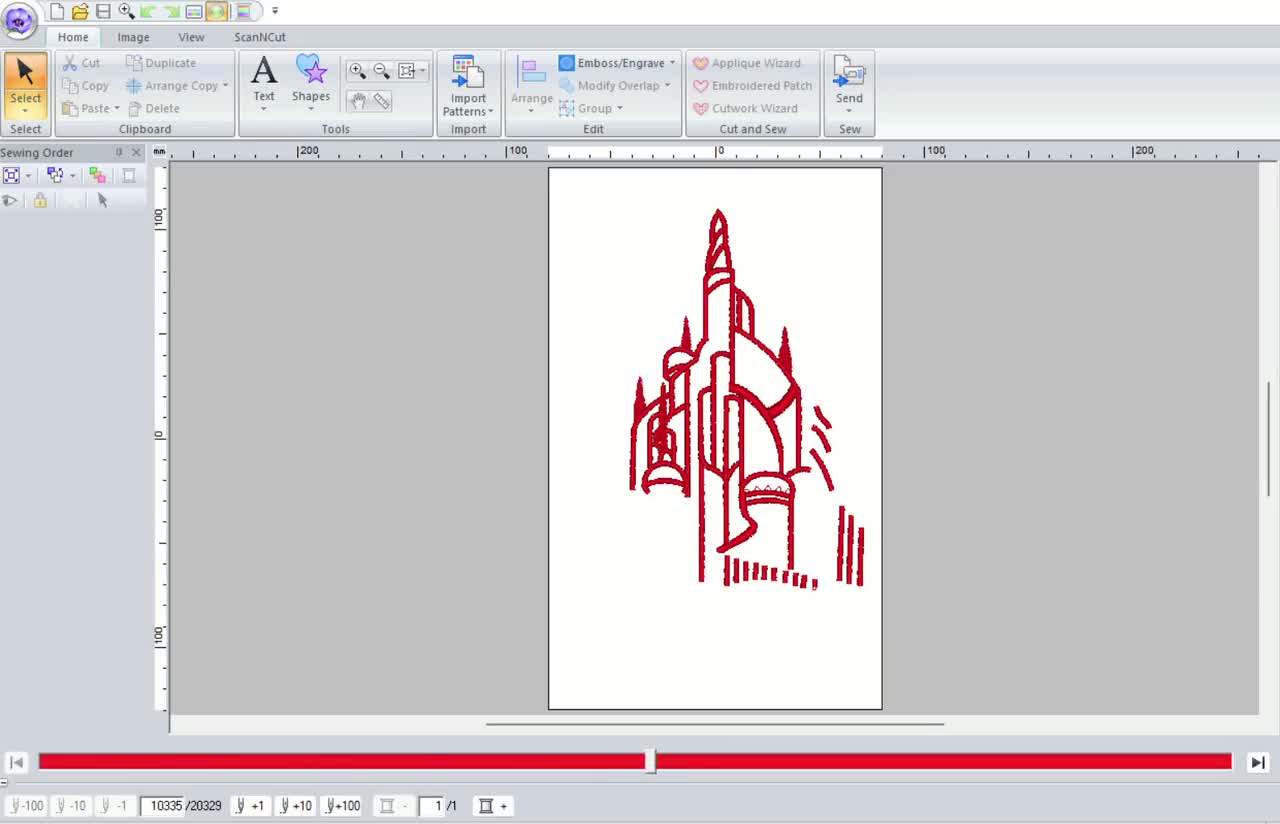Image resolution: width=1280 pixels, height=824 pixels.
Task: Toggle the Pan hand tool
Action: 358,101
